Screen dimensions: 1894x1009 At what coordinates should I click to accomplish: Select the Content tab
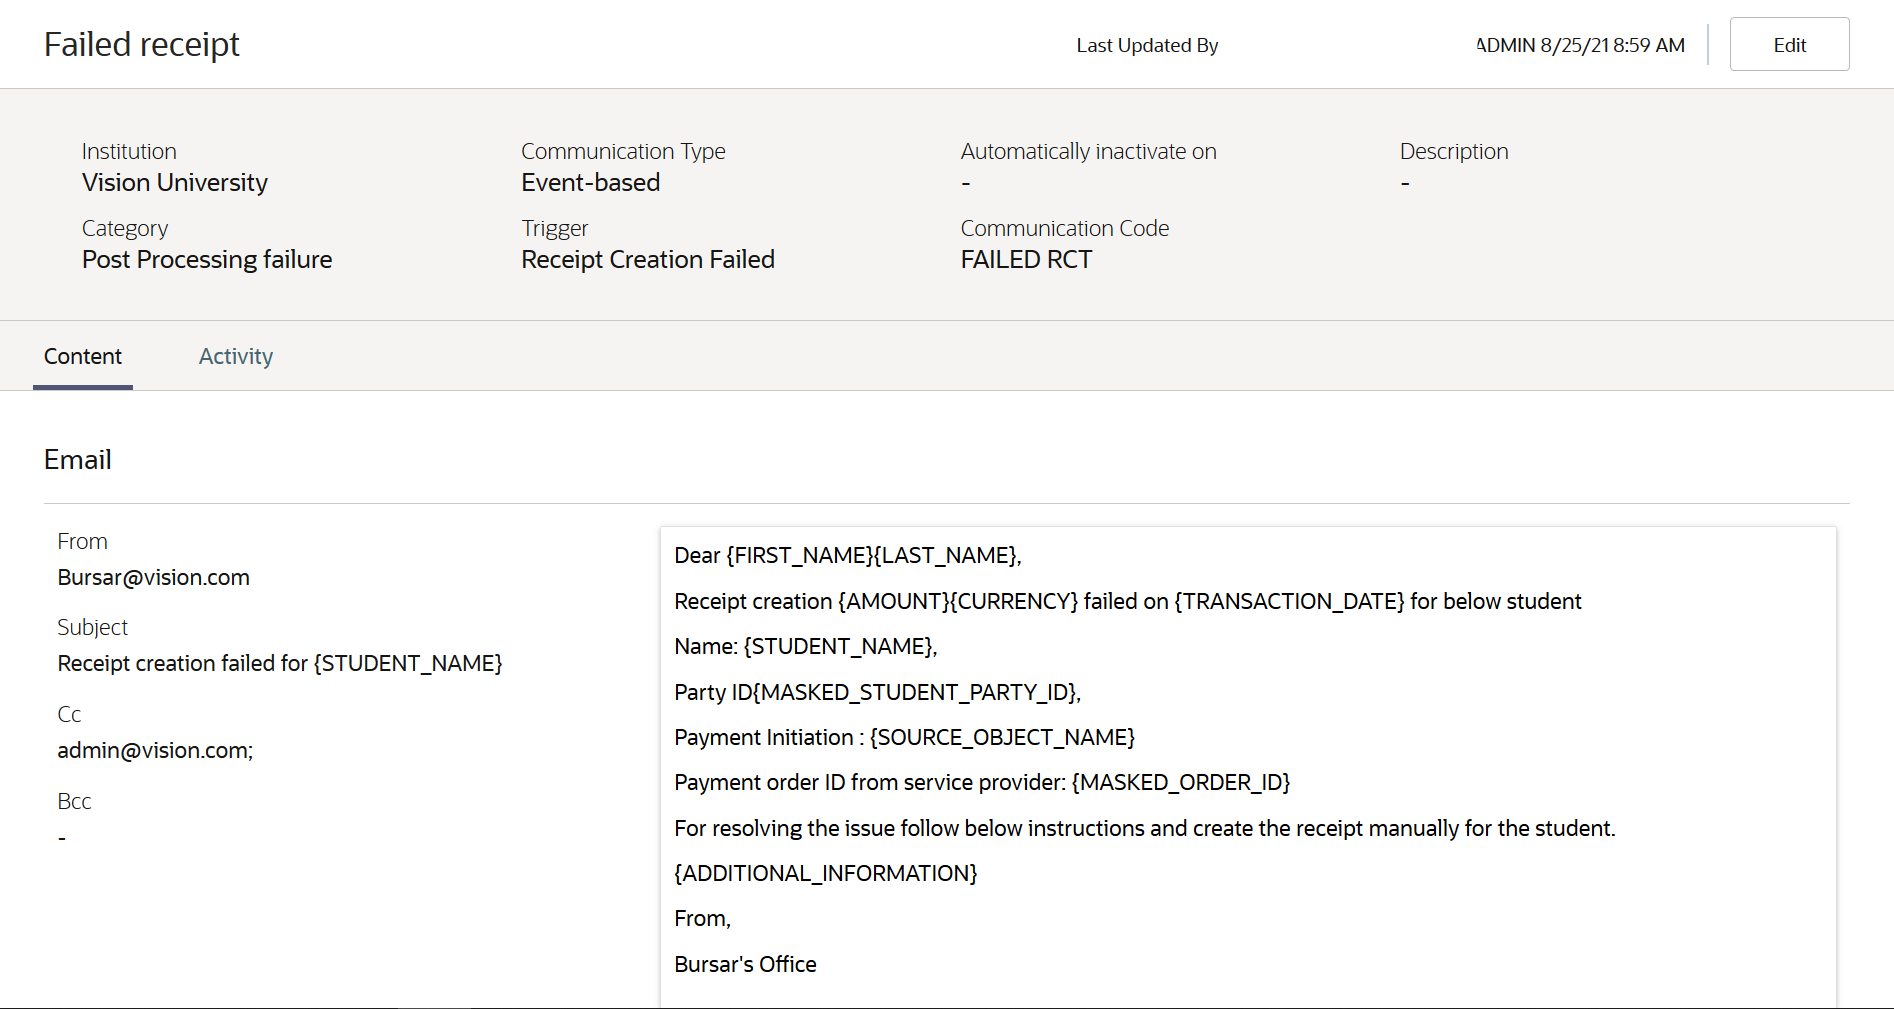83,357
